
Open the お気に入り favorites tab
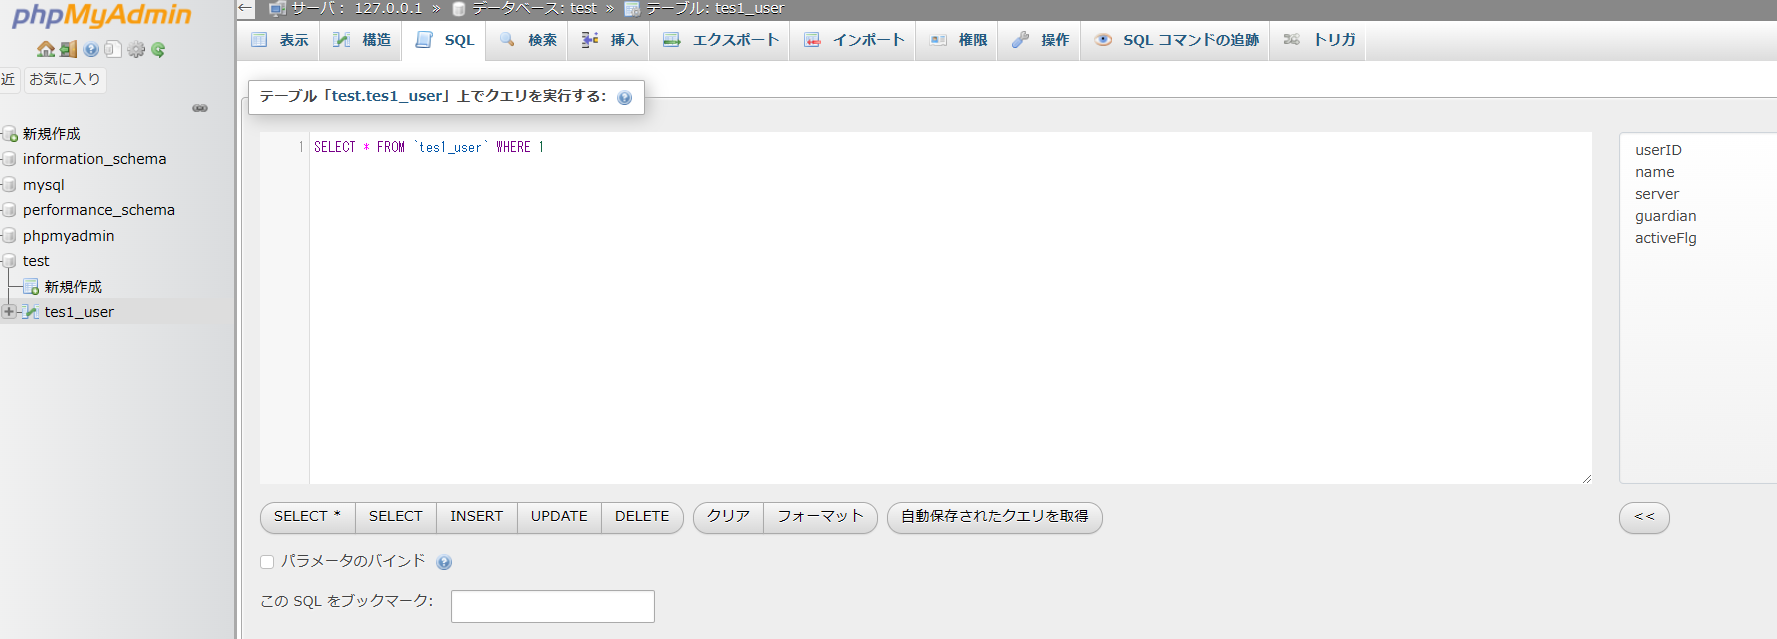(65, 79)
